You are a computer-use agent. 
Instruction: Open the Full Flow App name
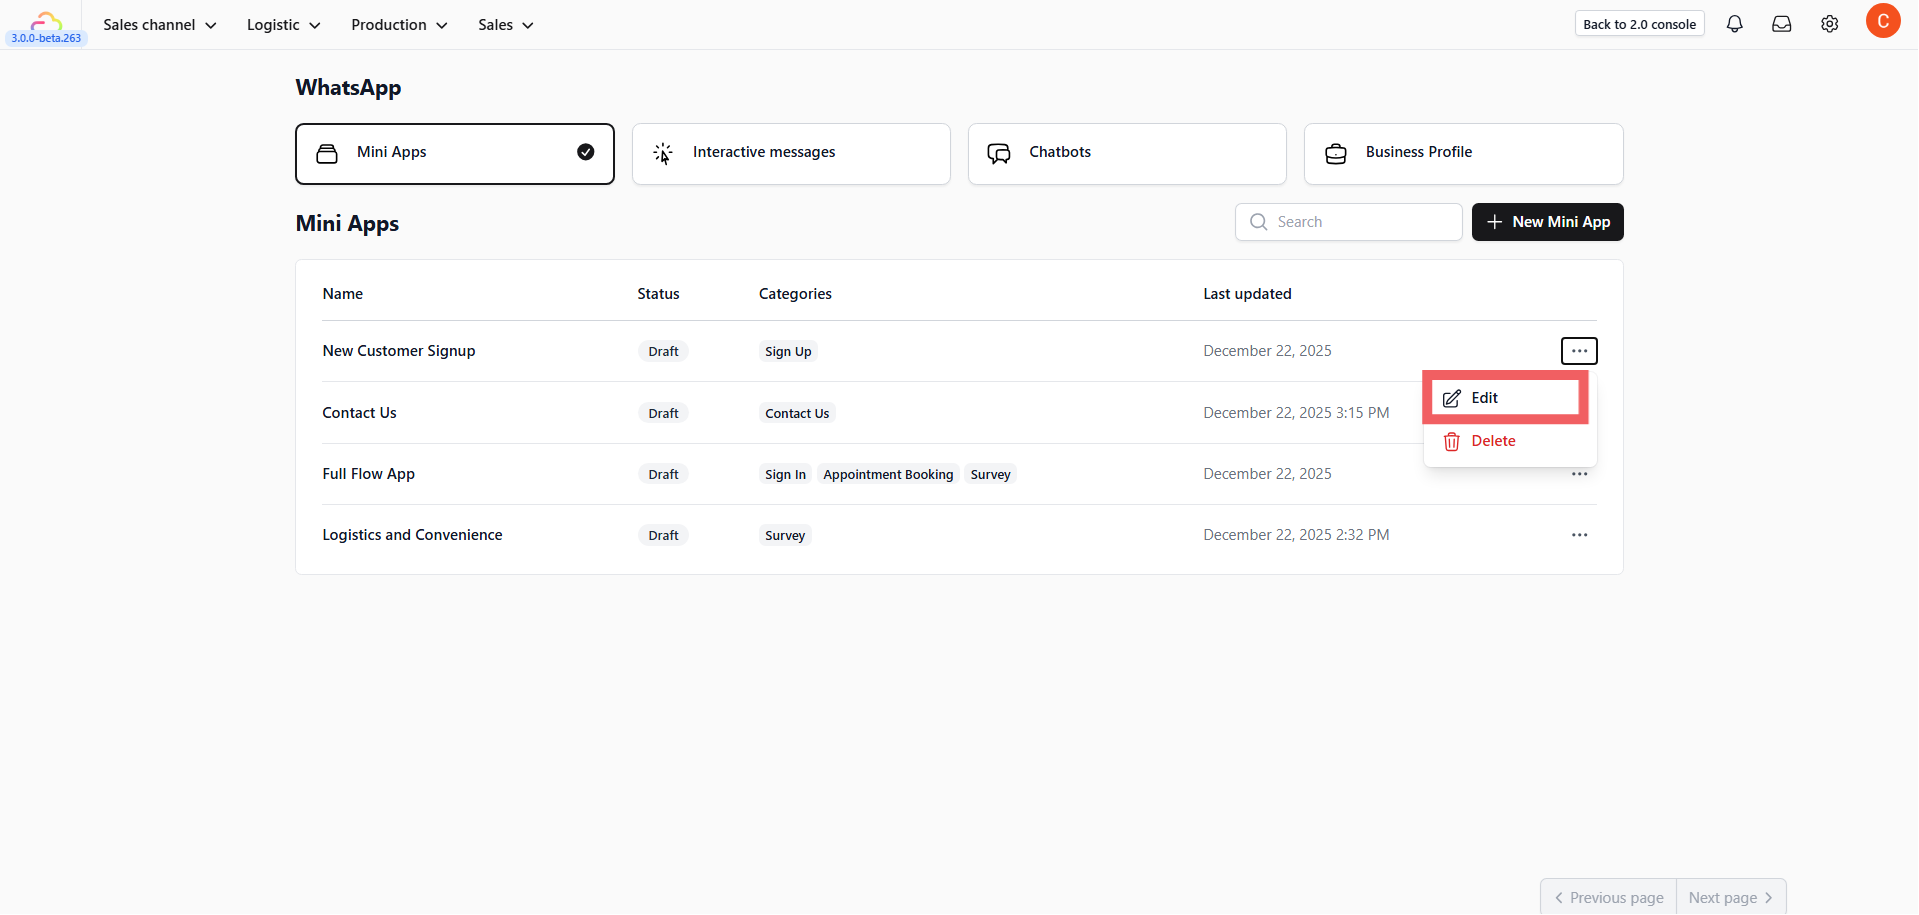(368, 474)
